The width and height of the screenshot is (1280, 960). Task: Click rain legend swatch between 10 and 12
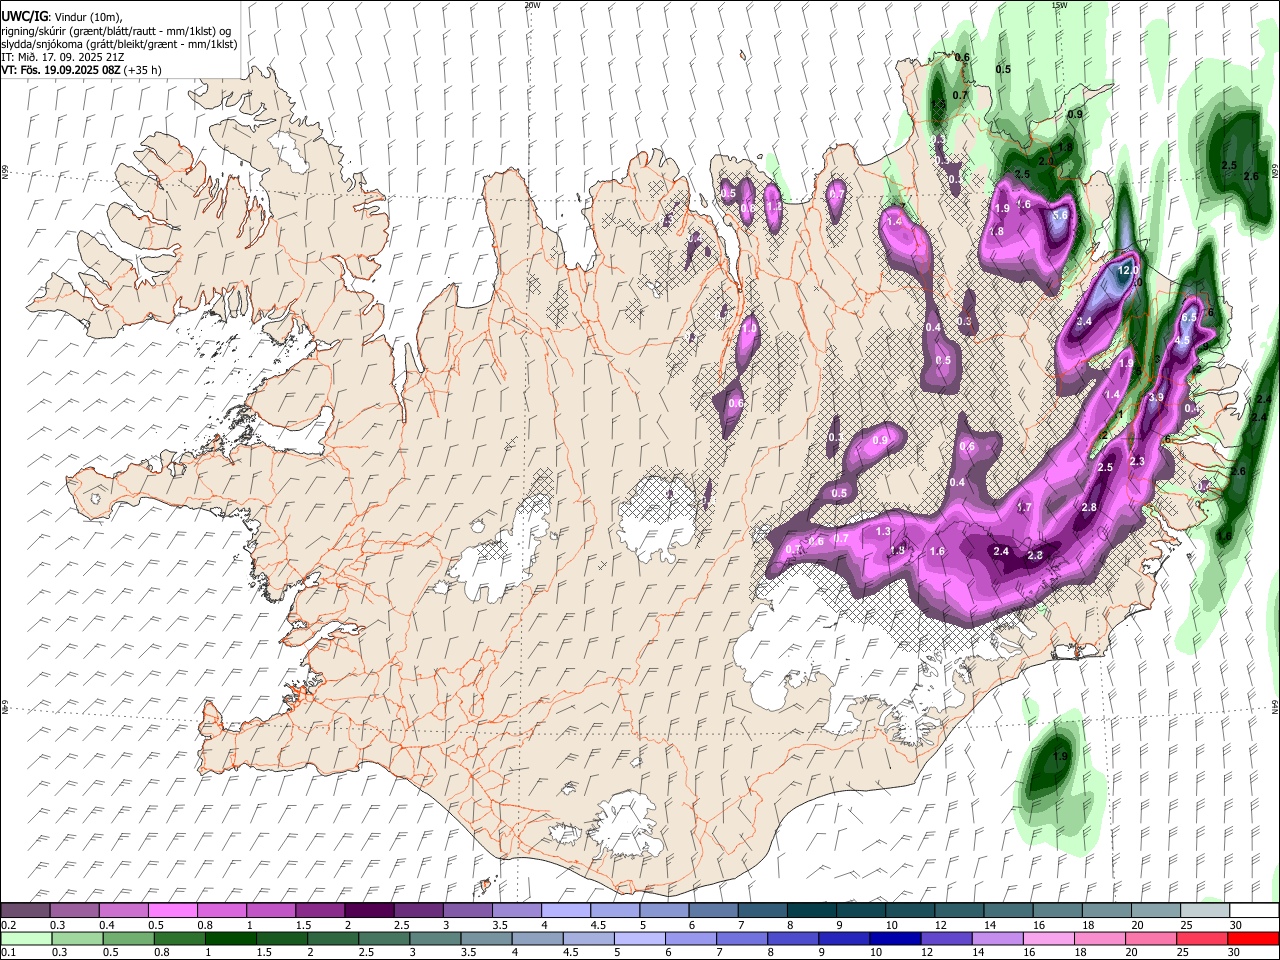pos(895,938)
